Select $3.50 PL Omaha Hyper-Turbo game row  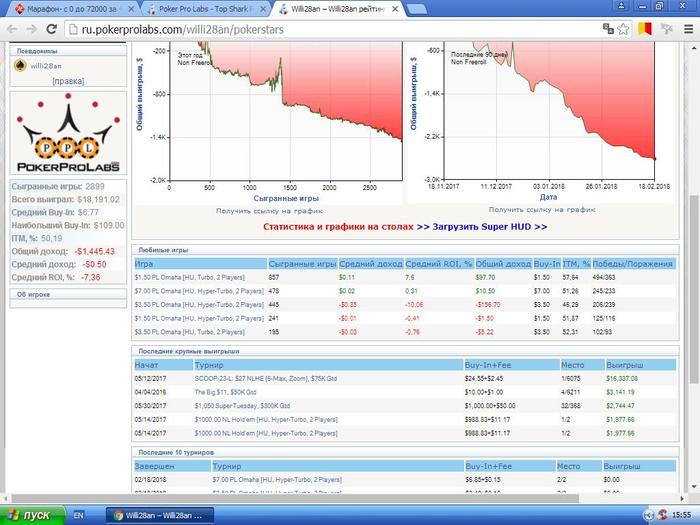pyautogui.click(x=405, y=305)
